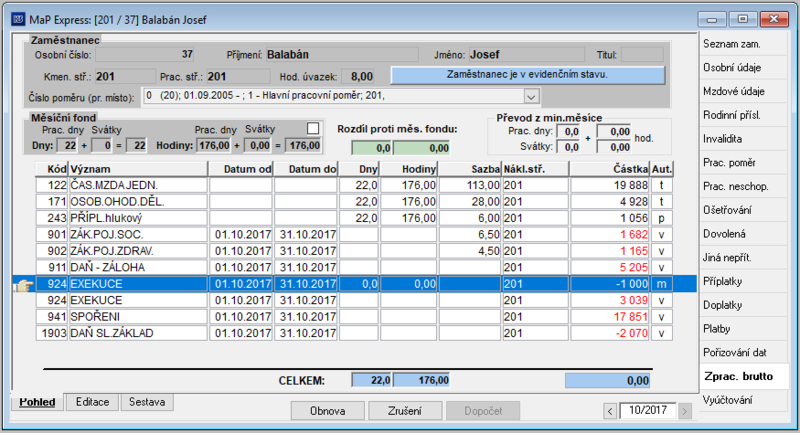
Task: Switch to the Sestava tab
Action: (146, 402)
